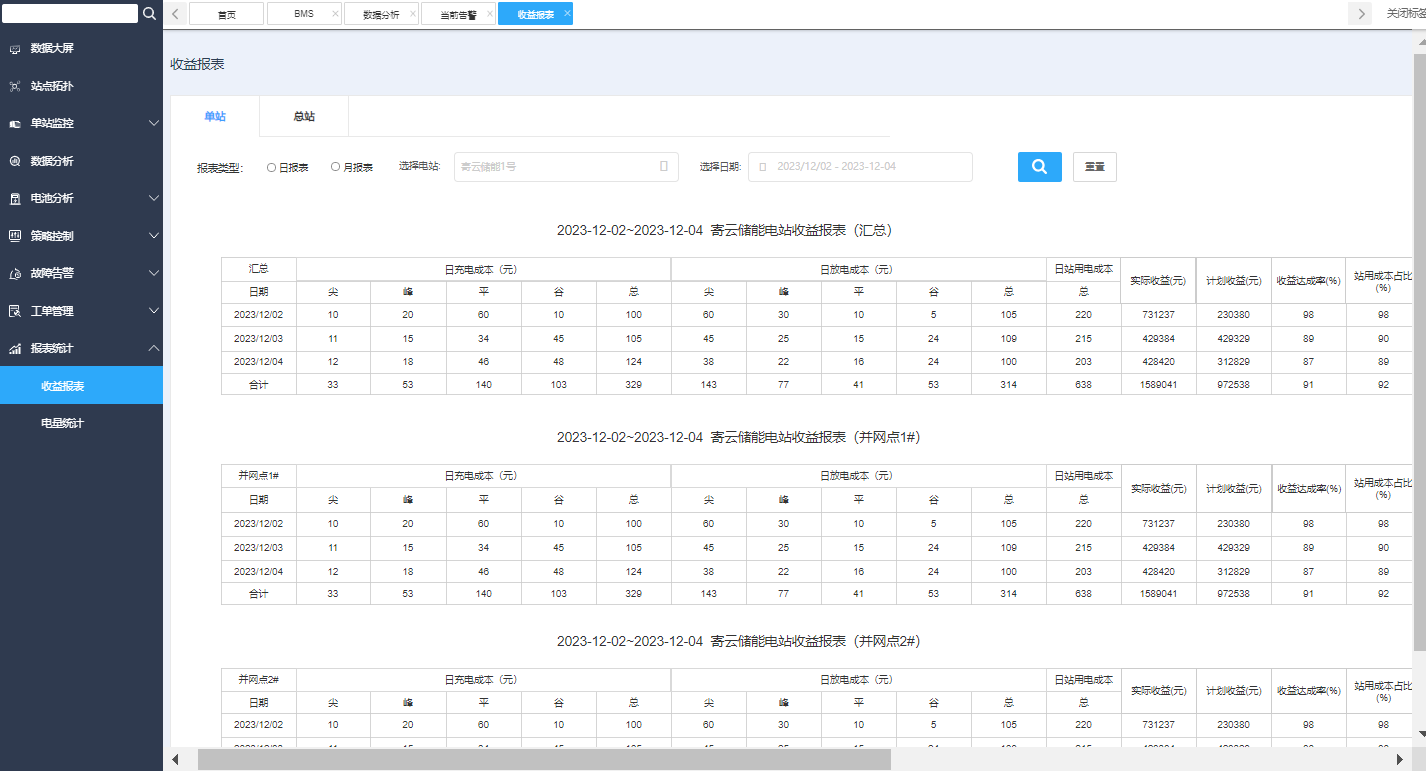
Task: Click the 报表类型 label
Action: point(220,168)
